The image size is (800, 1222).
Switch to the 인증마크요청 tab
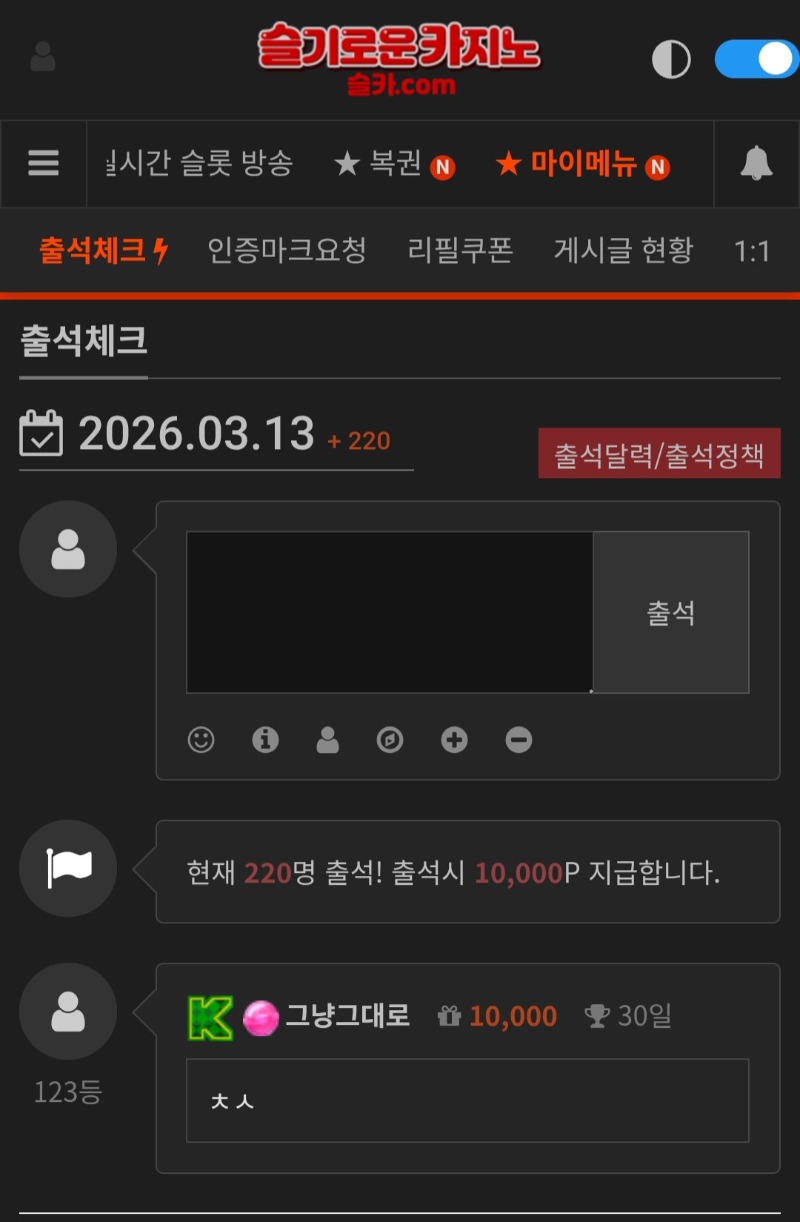point(287,251)
